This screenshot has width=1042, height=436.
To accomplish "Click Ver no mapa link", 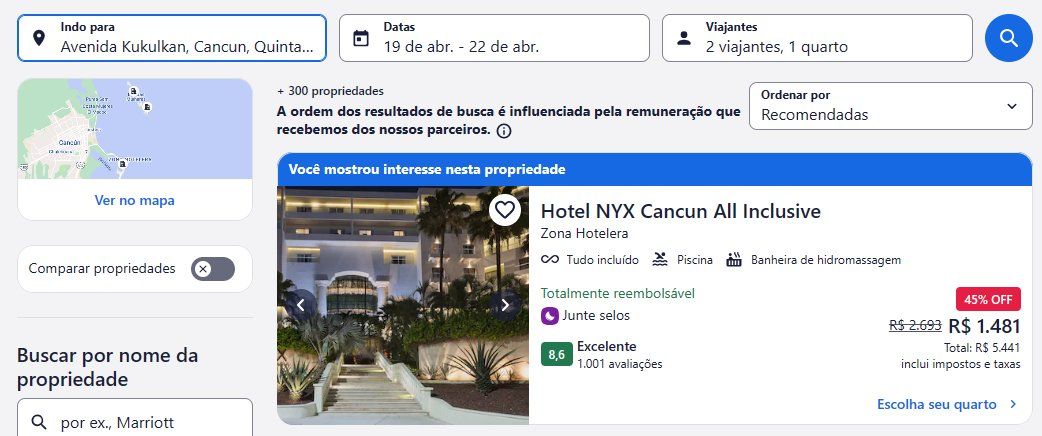I will pyautogui.click(x=135, y=200).
